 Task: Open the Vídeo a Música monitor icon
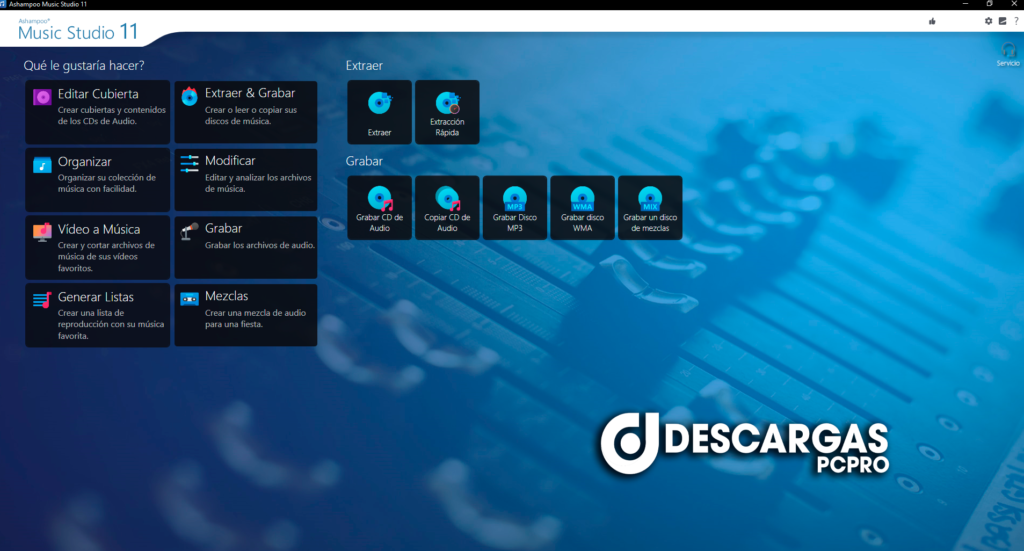pyautogui.click(x=42, y=232)
